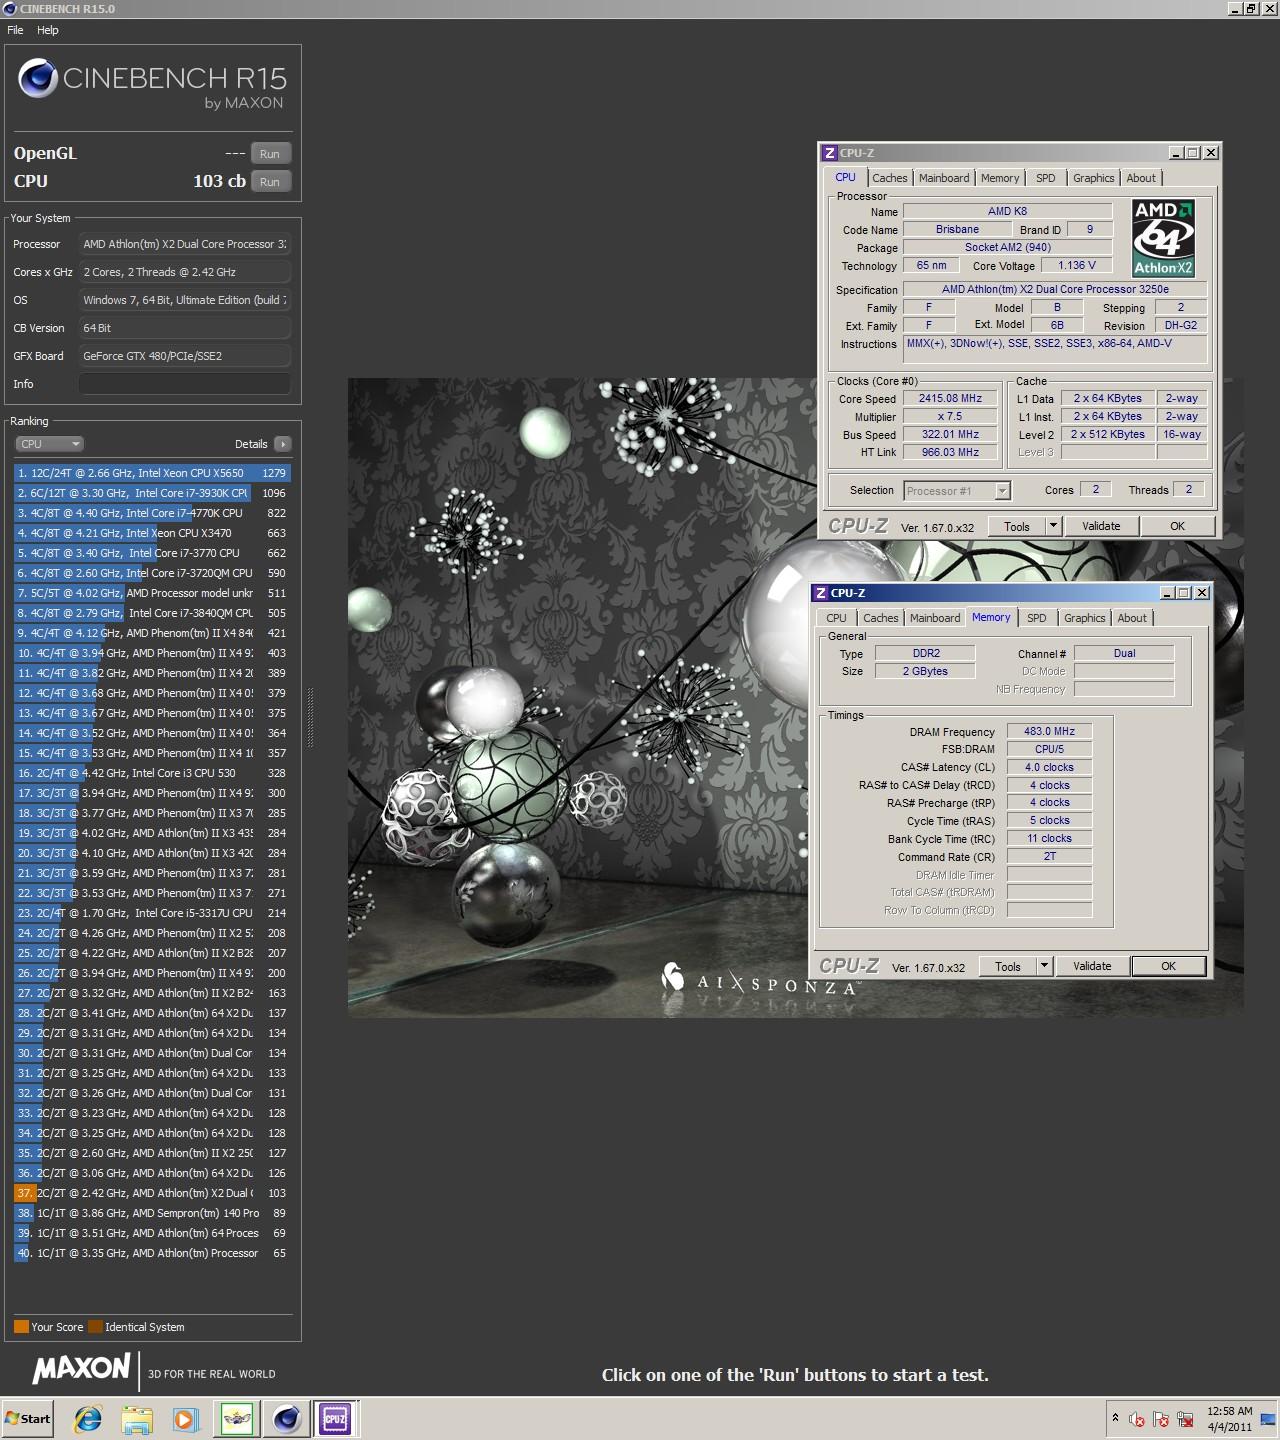This screenshot has width=1280, height=1440.
Task: Click Validate in lower CPU-Z window
Action: click(x=1092, y=966)
